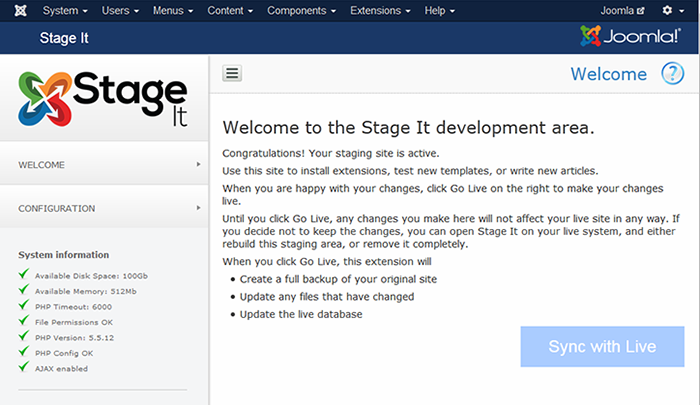Open the Help menu
The image size is (700, 405).
(x=439, y=10)
